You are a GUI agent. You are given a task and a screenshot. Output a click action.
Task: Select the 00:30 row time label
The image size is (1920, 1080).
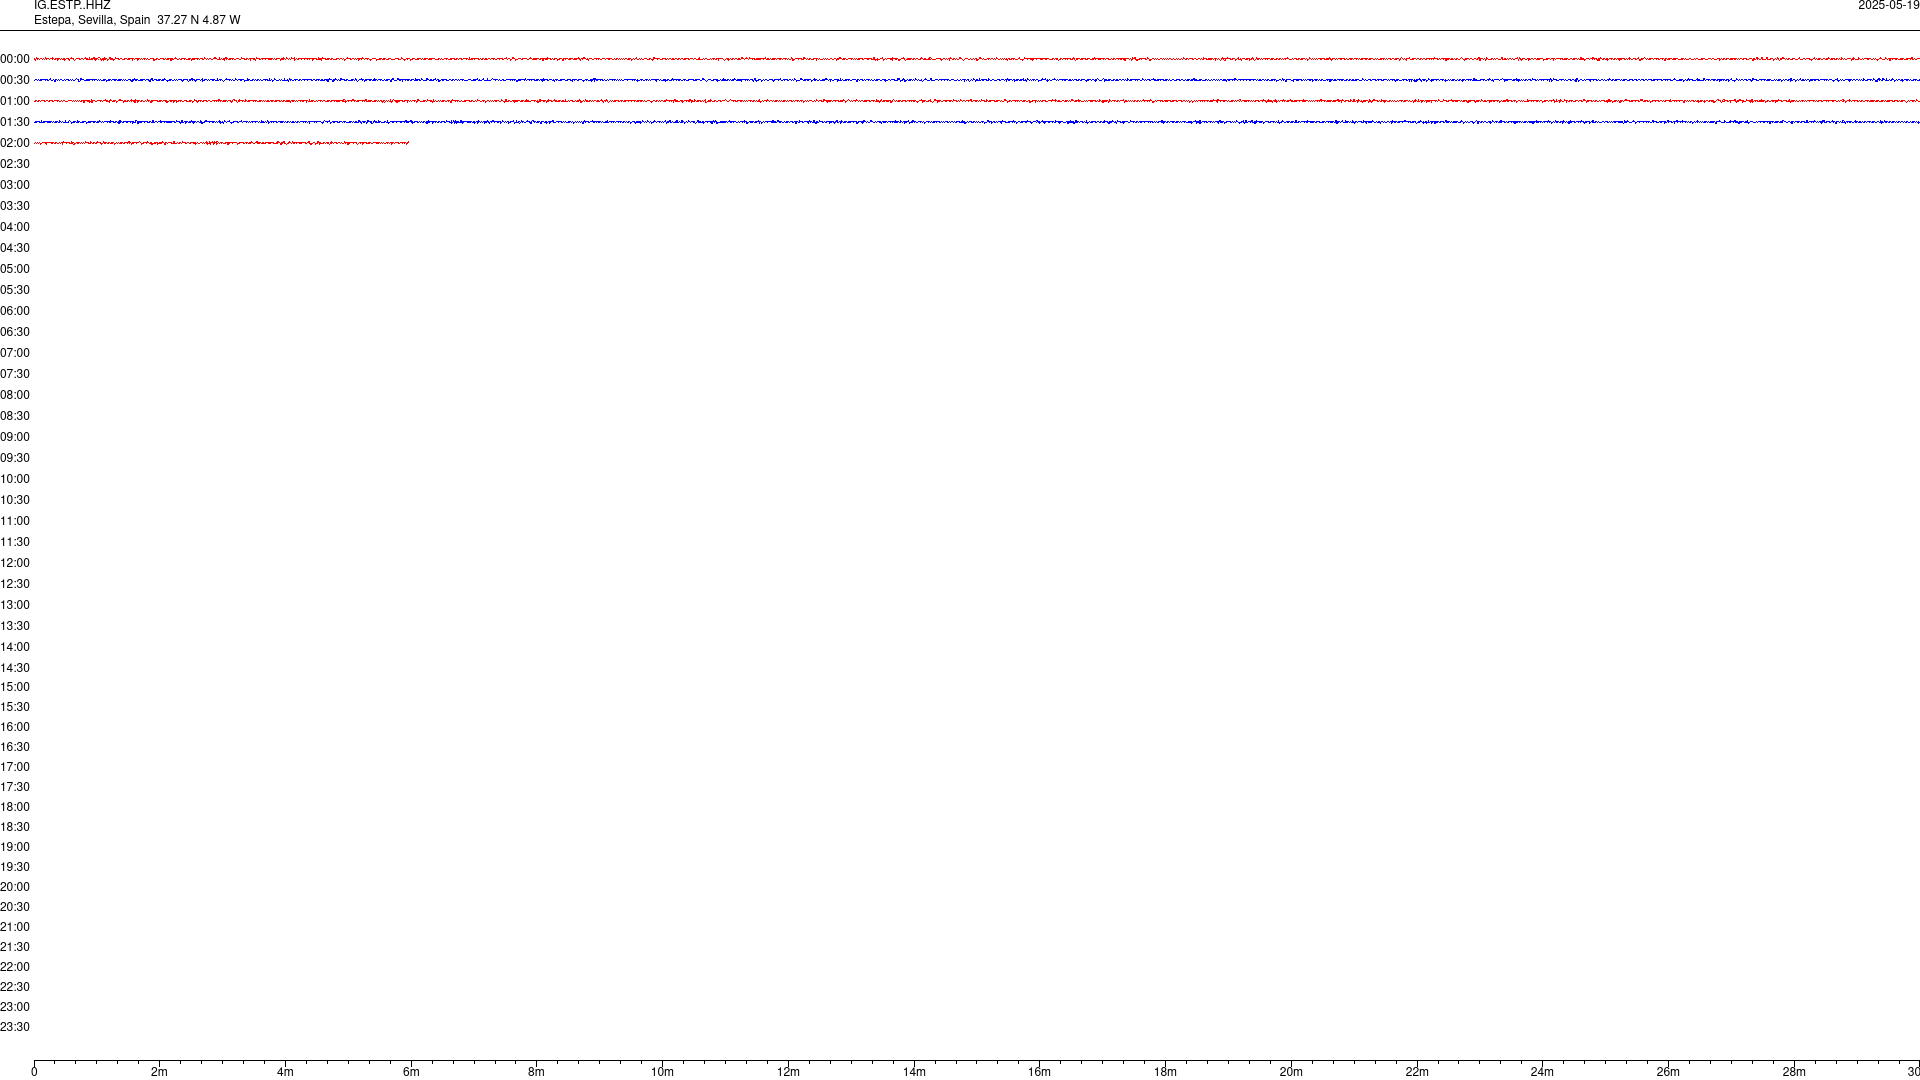pyautogui.click(x=15, y=80)
